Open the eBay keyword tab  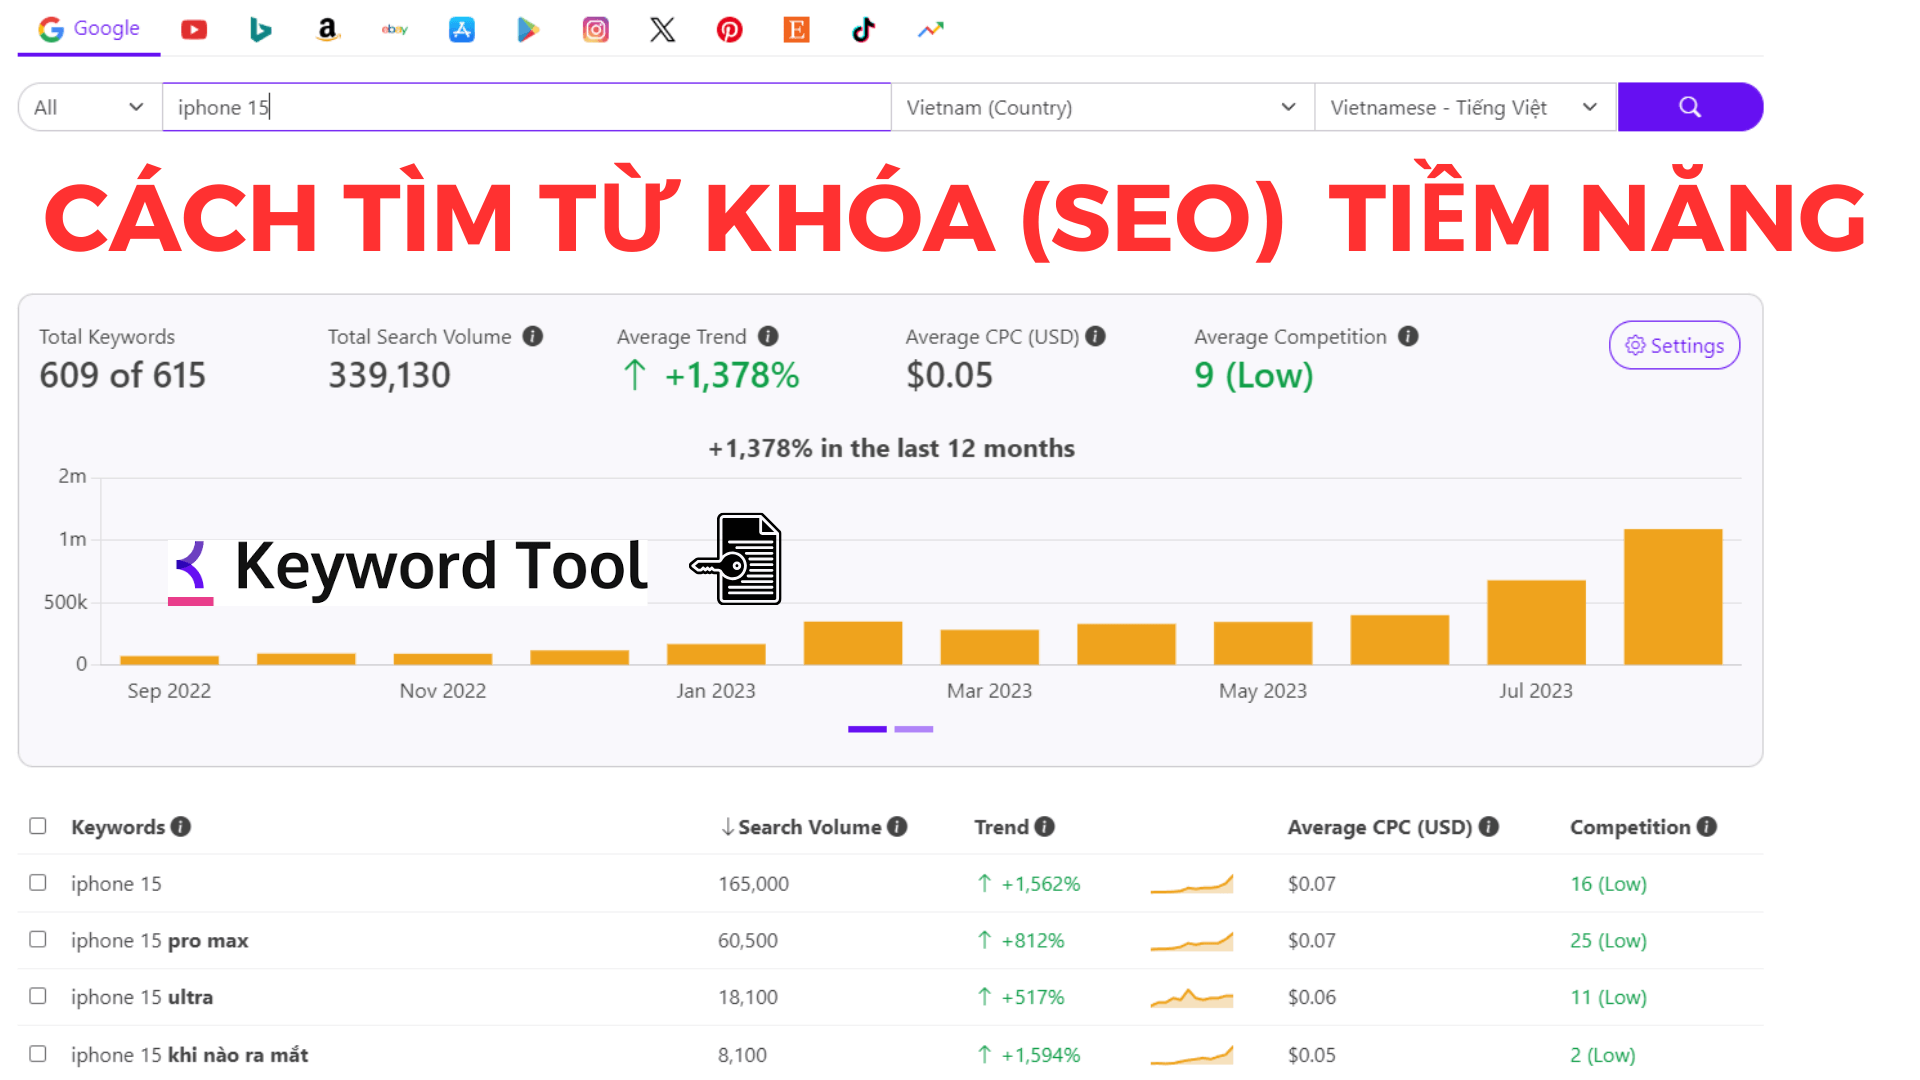pos(395,30)
